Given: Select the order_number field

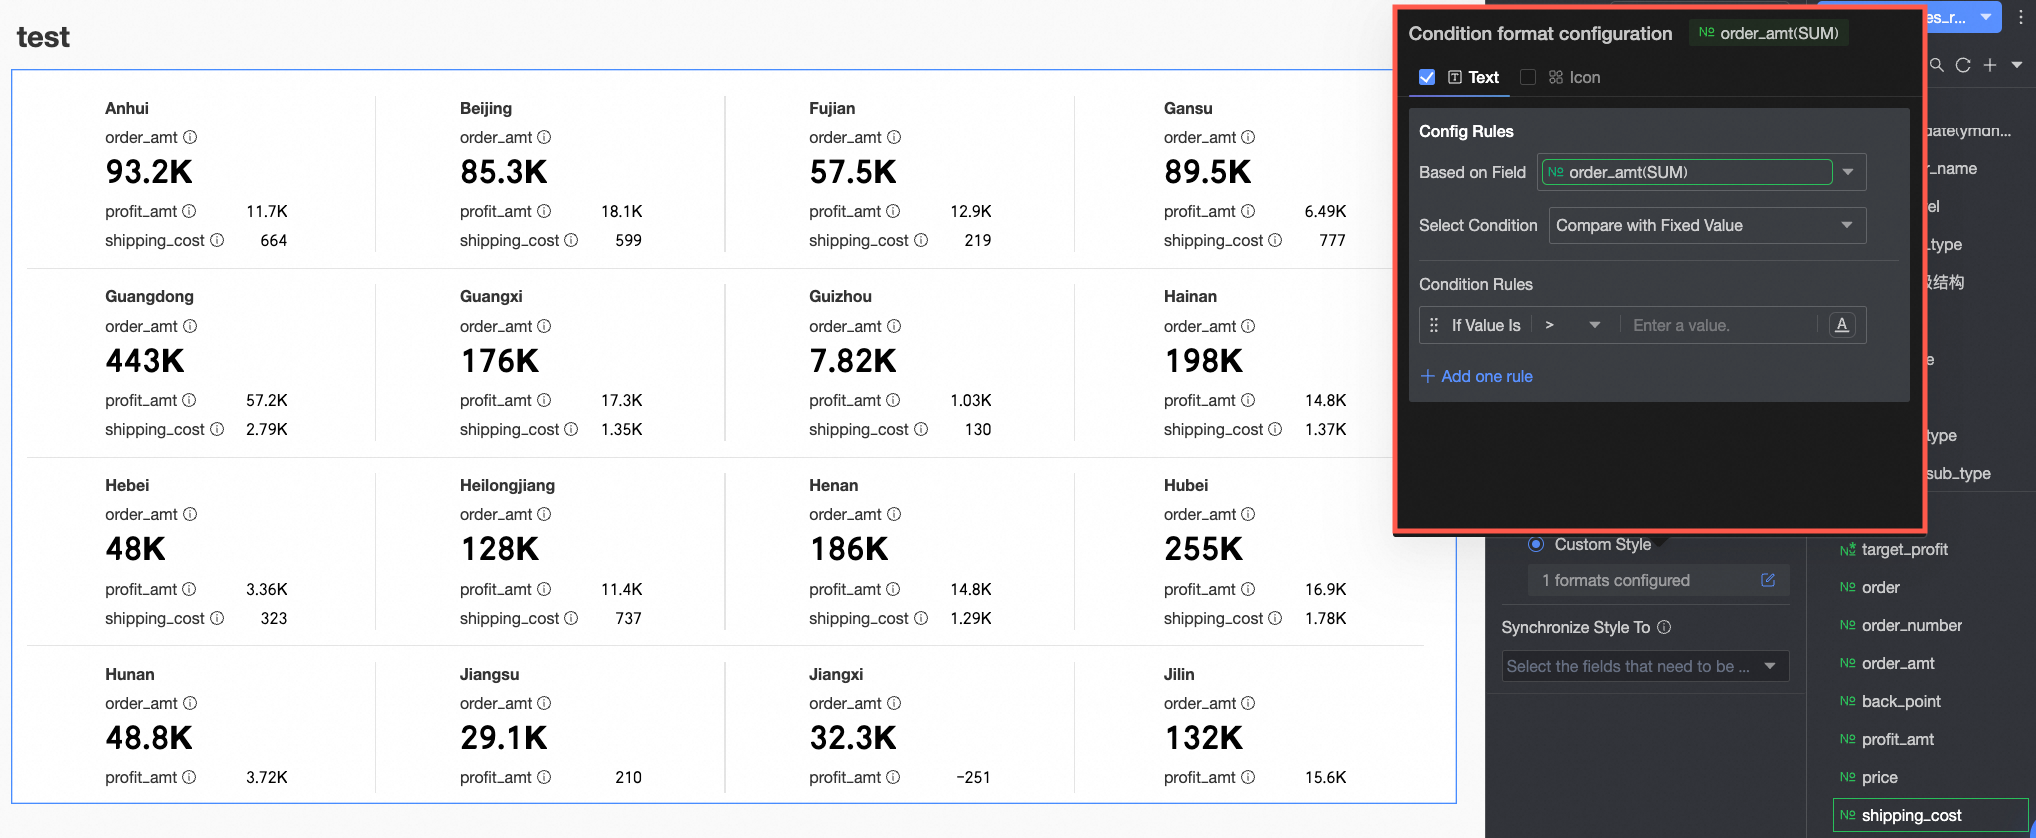Looking at the screenshot, I should [x=1911, y=625].
